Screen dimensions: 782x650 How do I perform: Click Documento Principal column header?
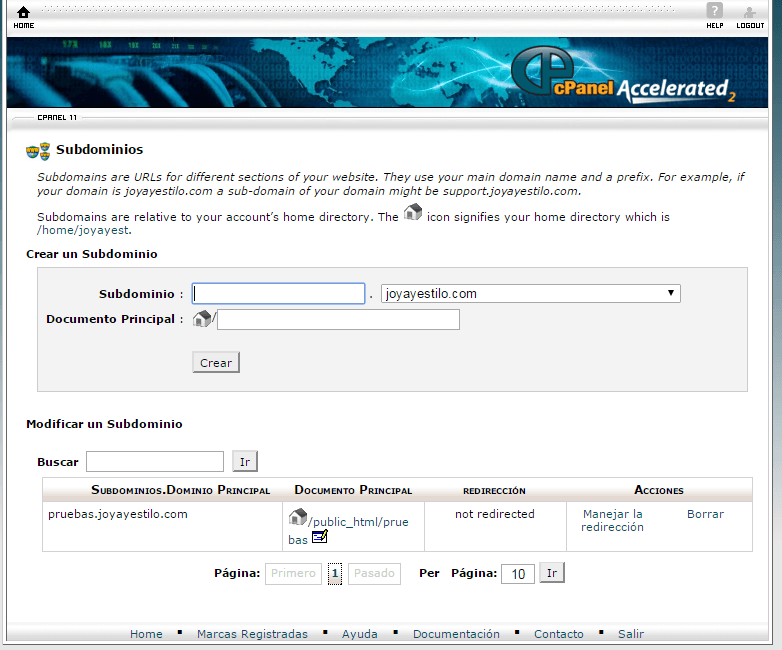pyautogui.click(x=353, y=490)
